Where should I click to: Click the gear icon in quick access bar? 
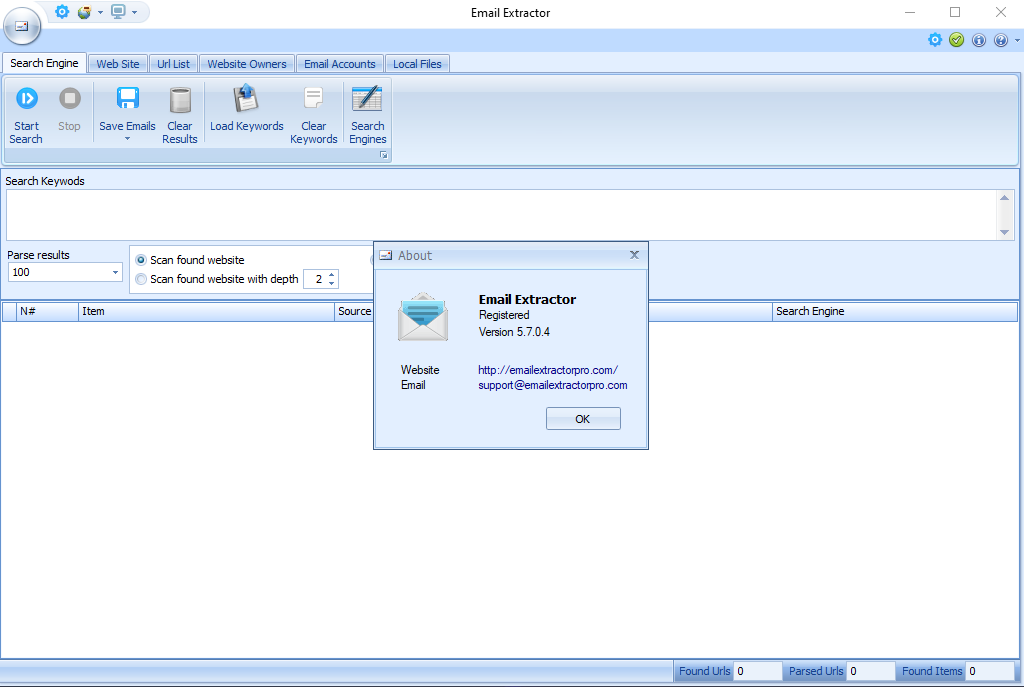click(61, 12)
